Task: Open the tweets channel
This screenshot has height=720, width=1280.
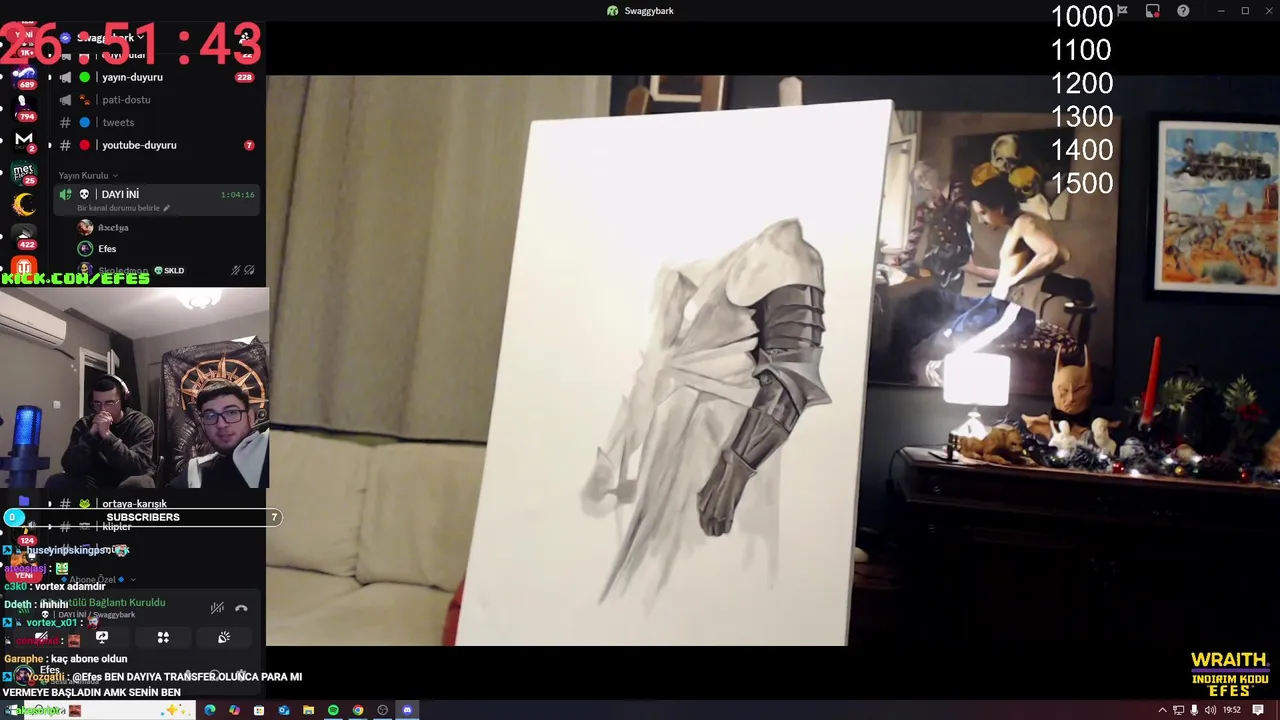Action: [x=155, y=122]
